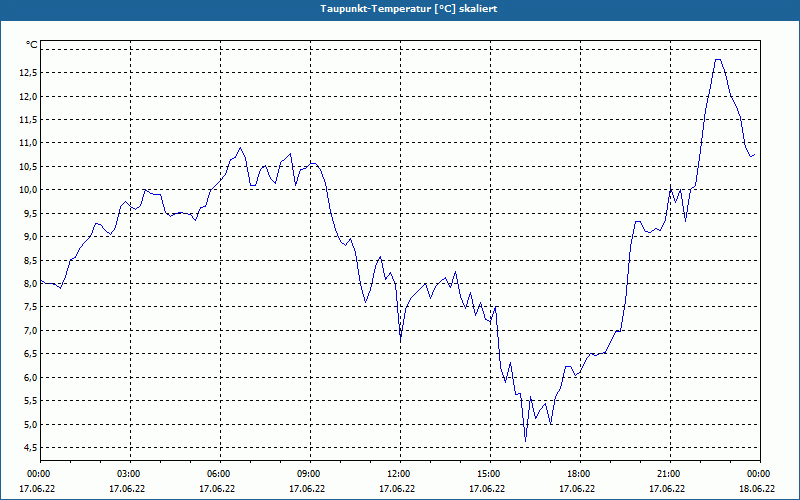This screenshot has width=800, height=500.
Task: Click the 12:00 time label
Action: pos(400,474)
